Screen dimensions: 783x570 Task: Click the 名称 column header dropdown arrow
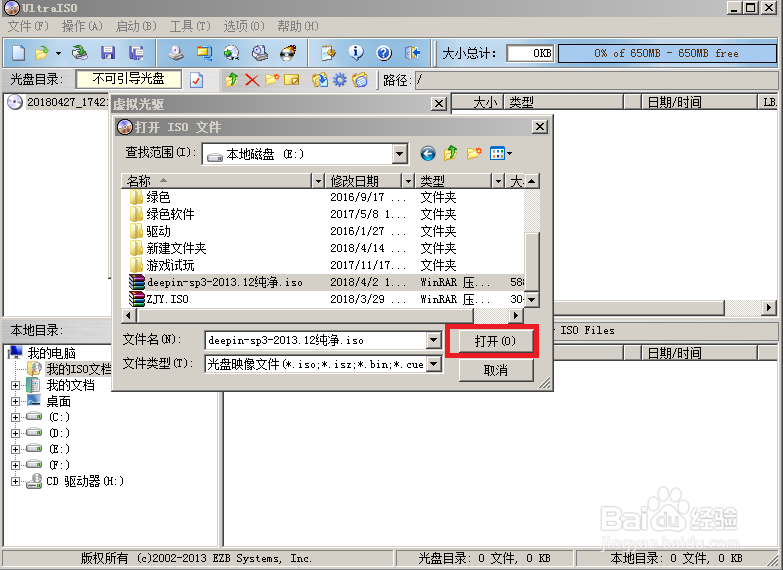(x=318, y=181)
